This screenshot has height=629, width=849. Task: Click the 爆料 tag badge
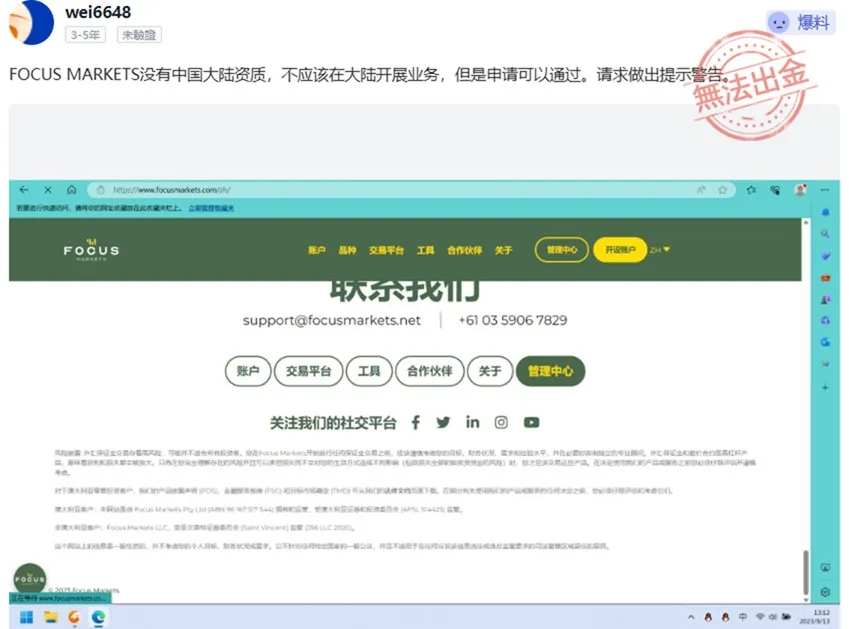pos(800,23)
